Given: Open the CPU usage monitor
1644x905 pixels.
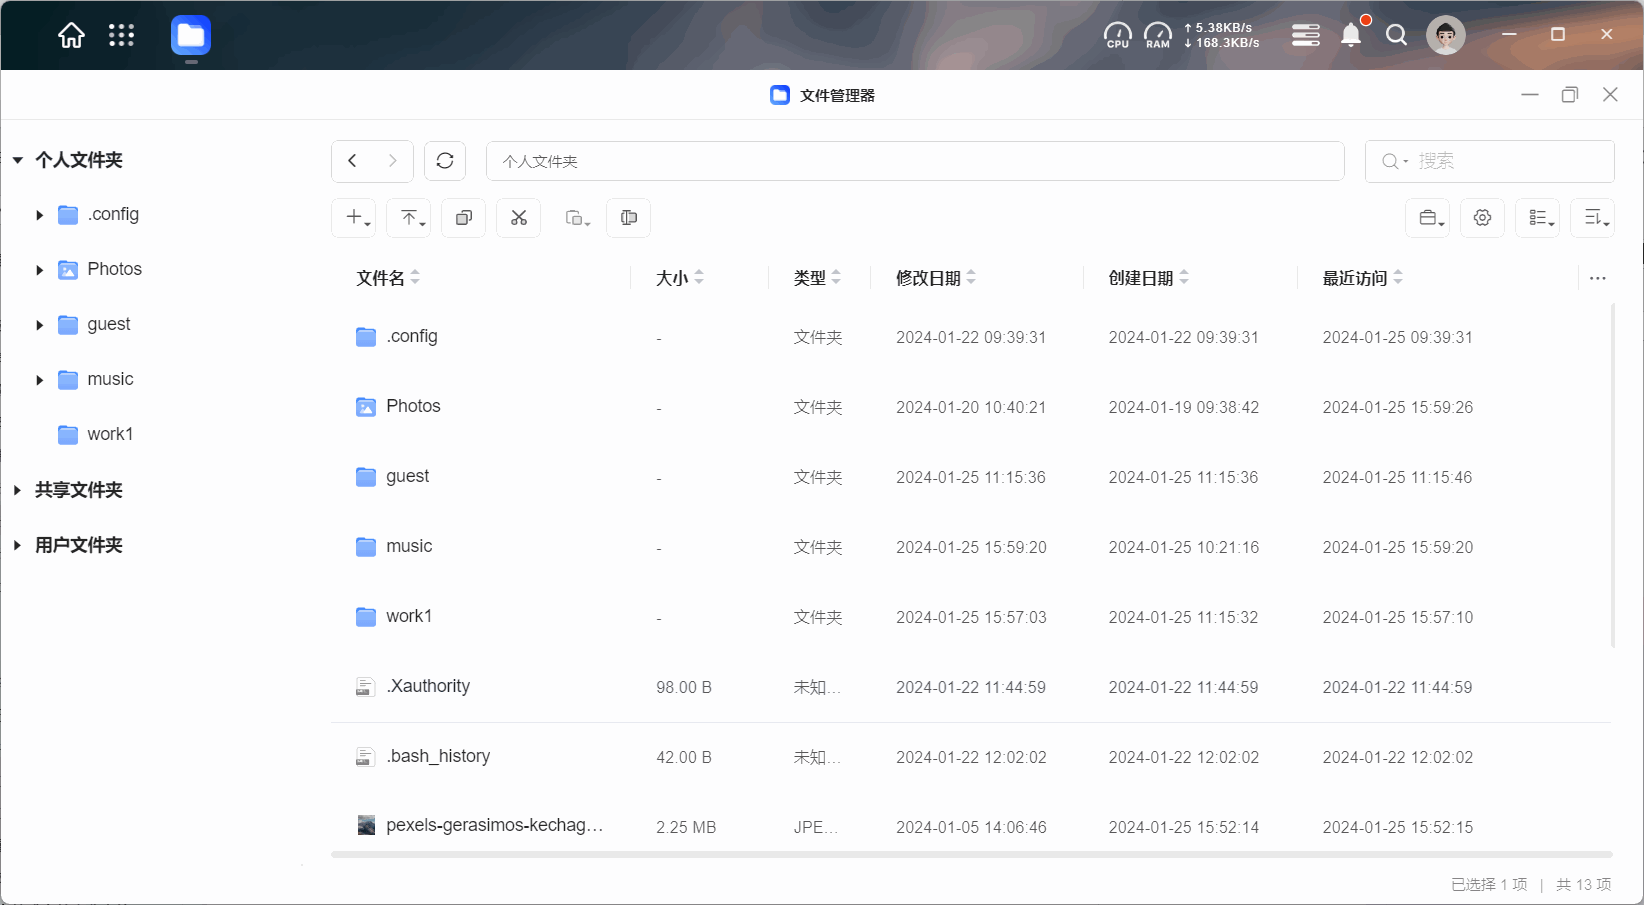Looking at the screenshot, I should 1117,36.
